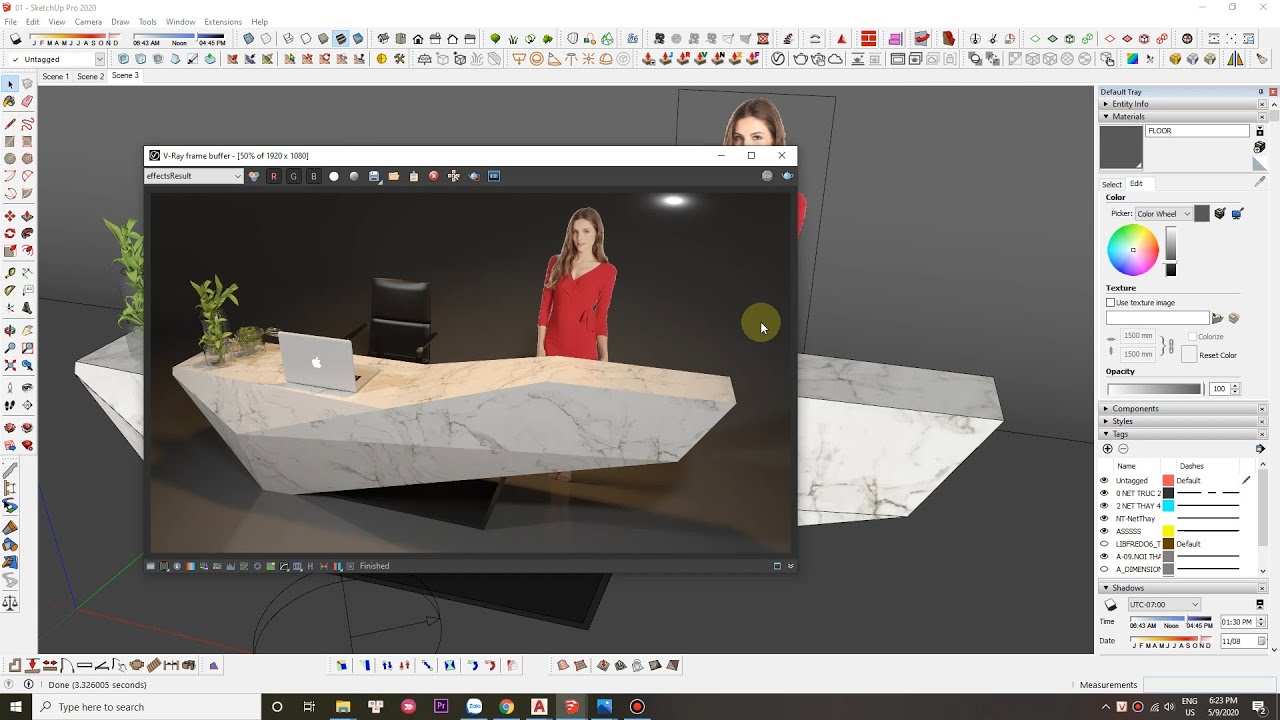The height and width of the screenshot is (720, 1280).
Task: Open the Untagged tag dropdown in toolbar
Action: click(x=57, y=59)
